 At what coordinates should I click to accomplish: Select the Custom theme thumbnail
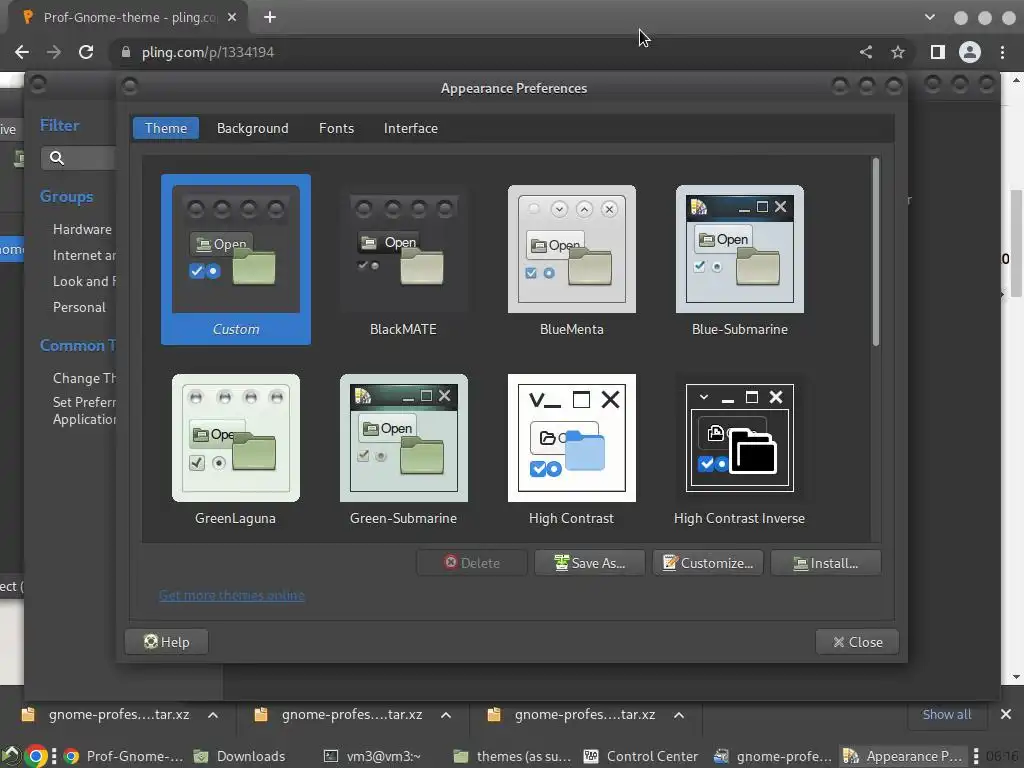[236, 259]
